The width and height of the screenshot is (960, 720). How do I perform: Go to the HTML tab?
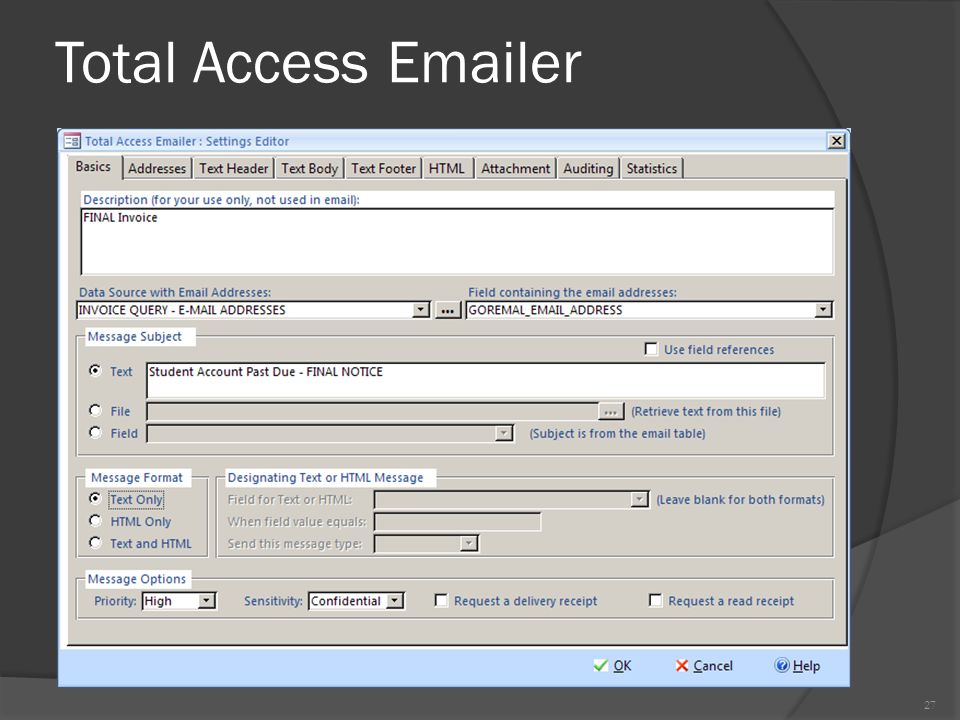[x=447, y=168]
